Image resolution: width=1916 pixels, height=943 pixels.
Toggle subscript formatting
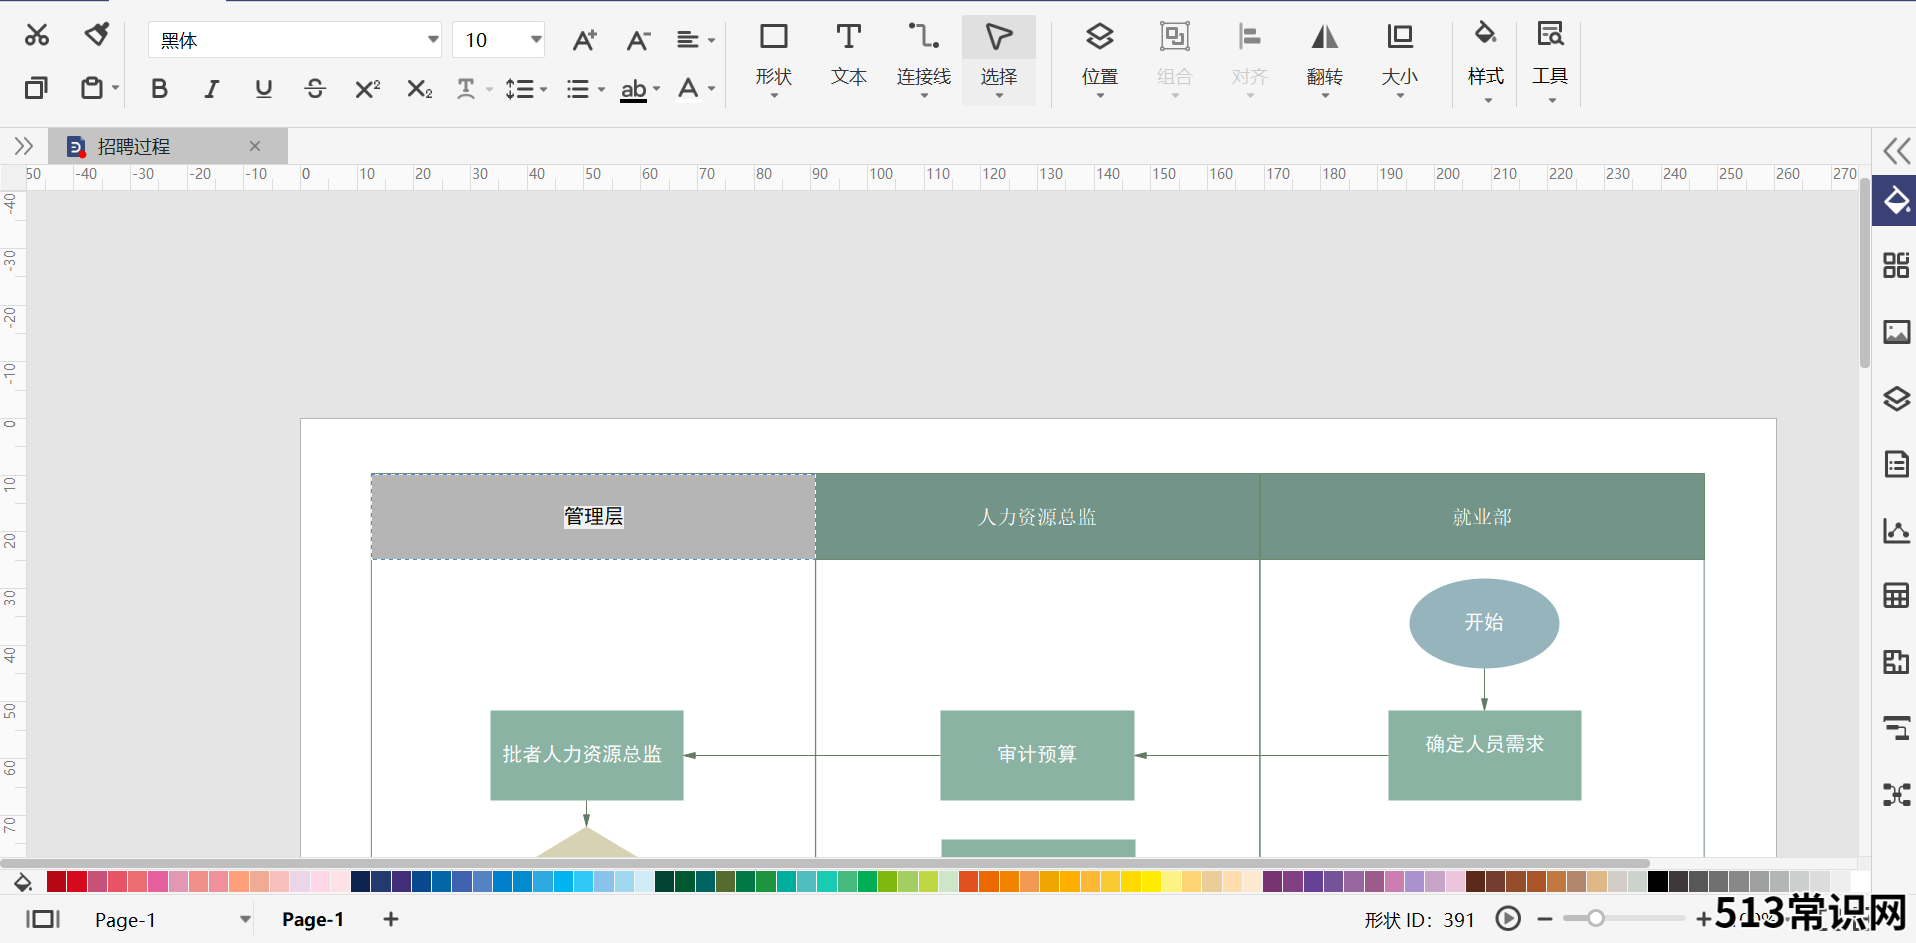pyautogui.click(x=419, y=89)
